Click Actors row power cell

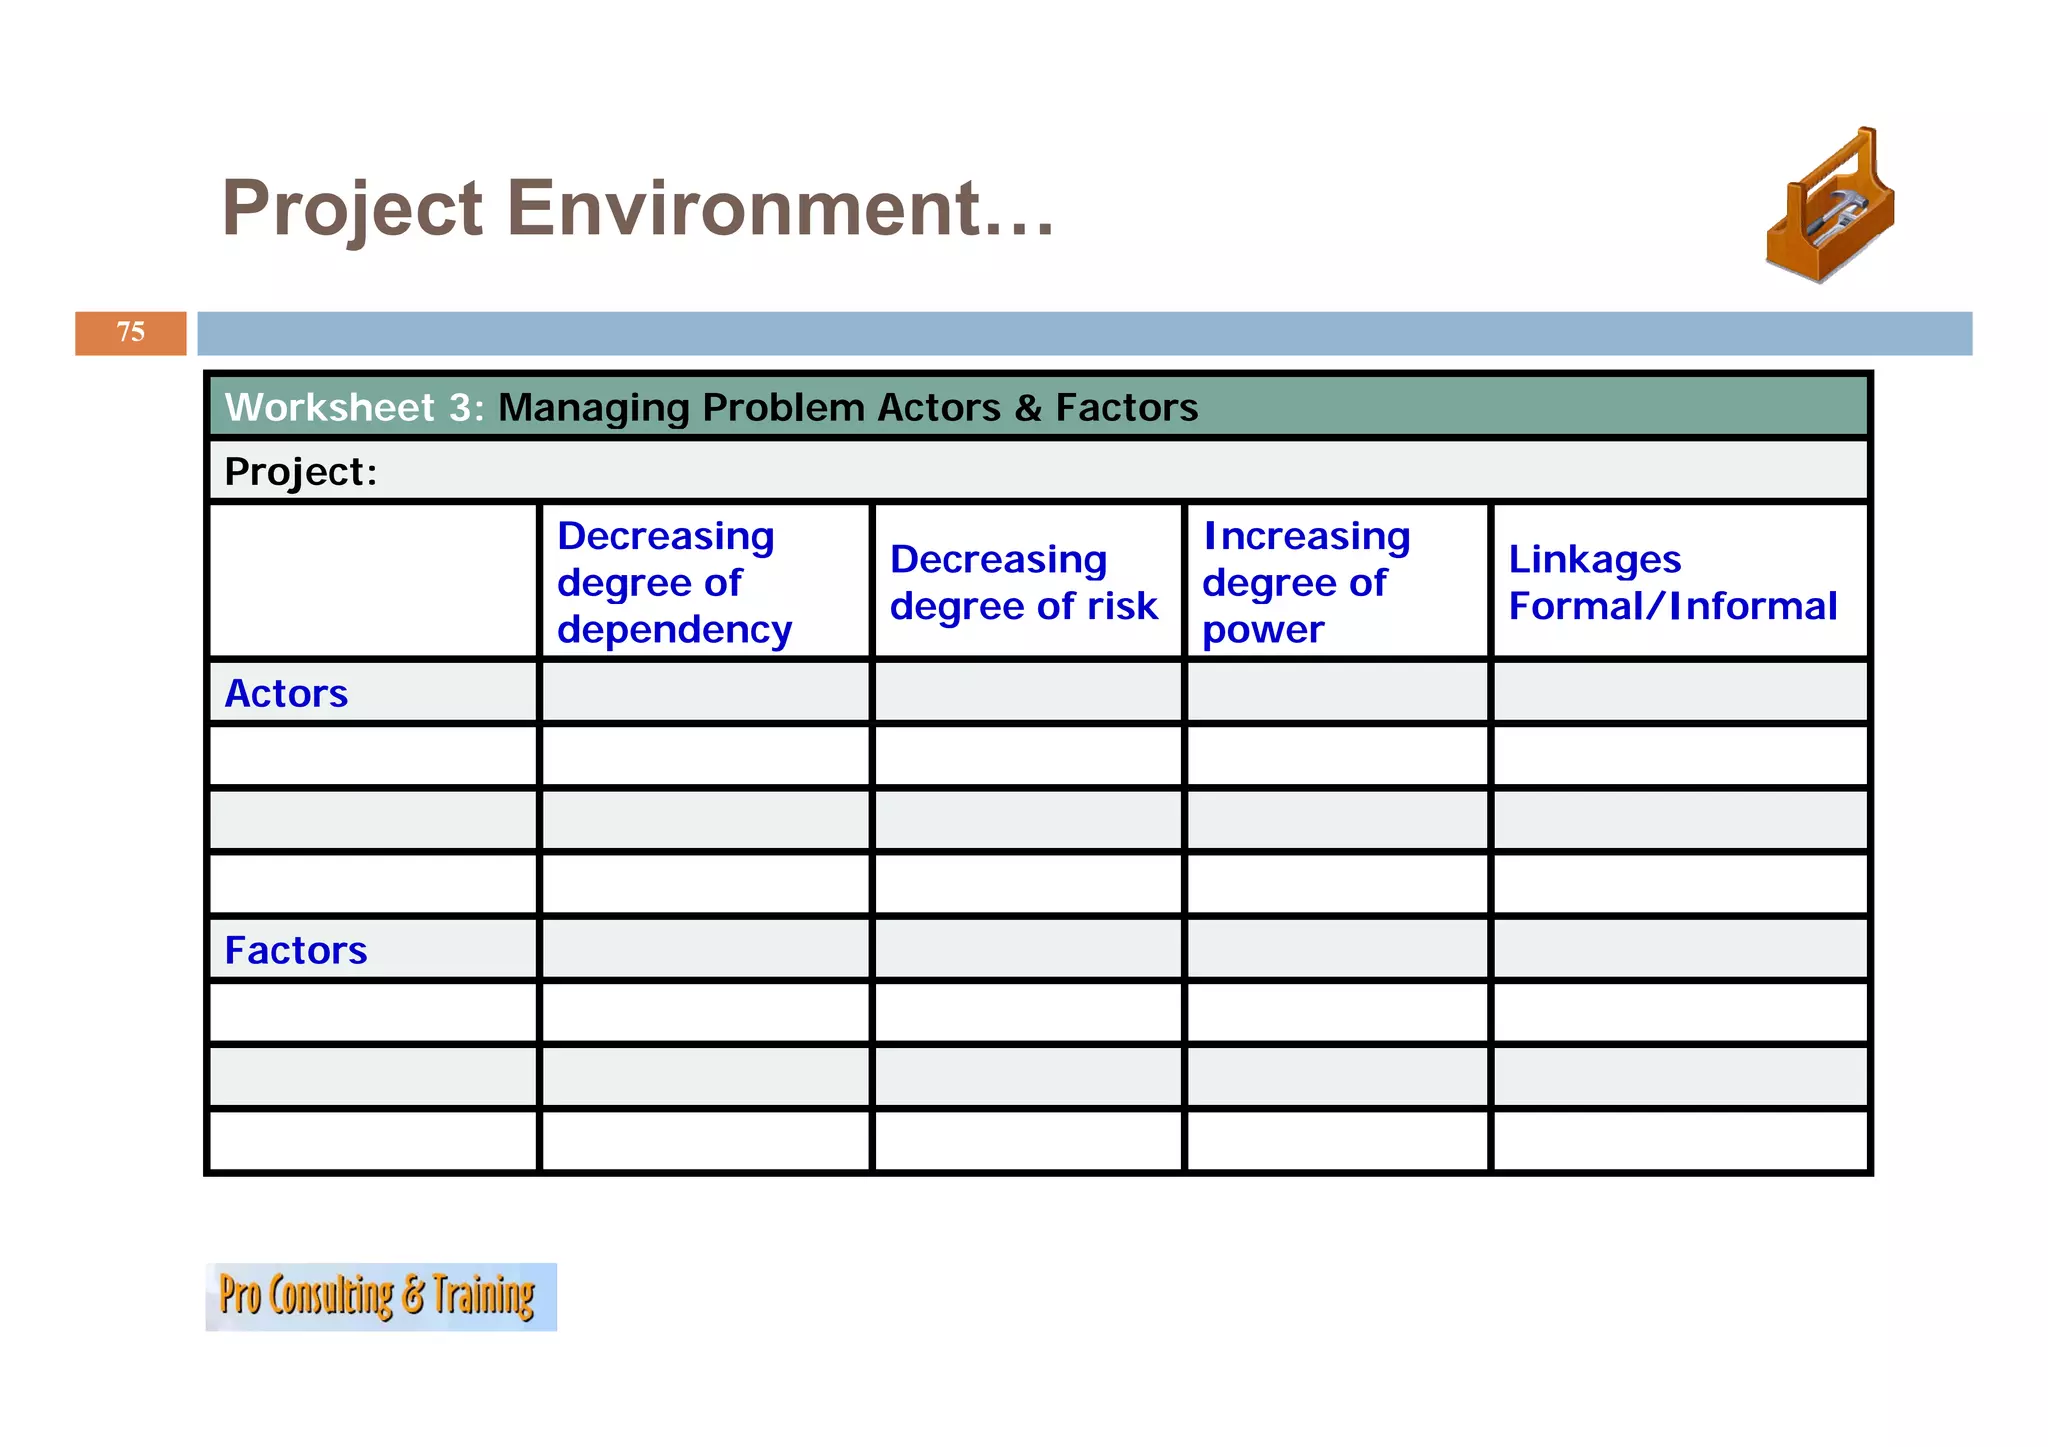(1337, 693)
